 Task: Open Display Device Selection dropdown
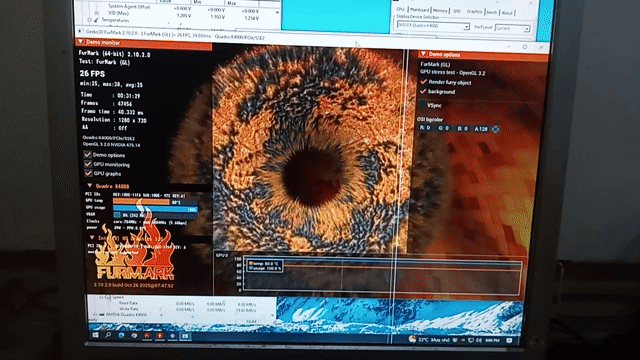point(433,26)
